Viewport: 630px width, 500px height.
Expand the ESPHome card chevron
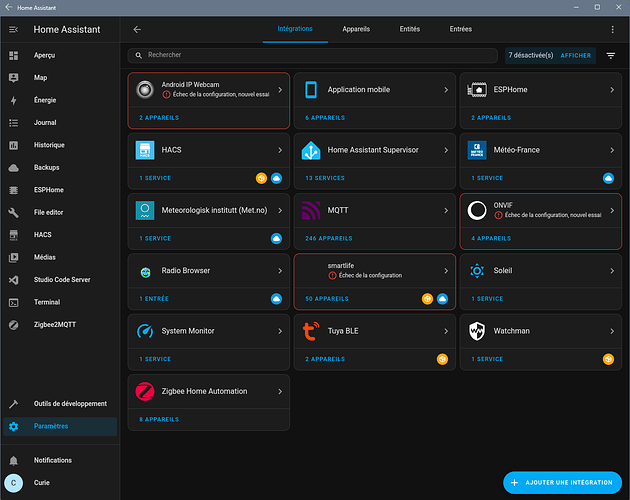pos(612,90)
